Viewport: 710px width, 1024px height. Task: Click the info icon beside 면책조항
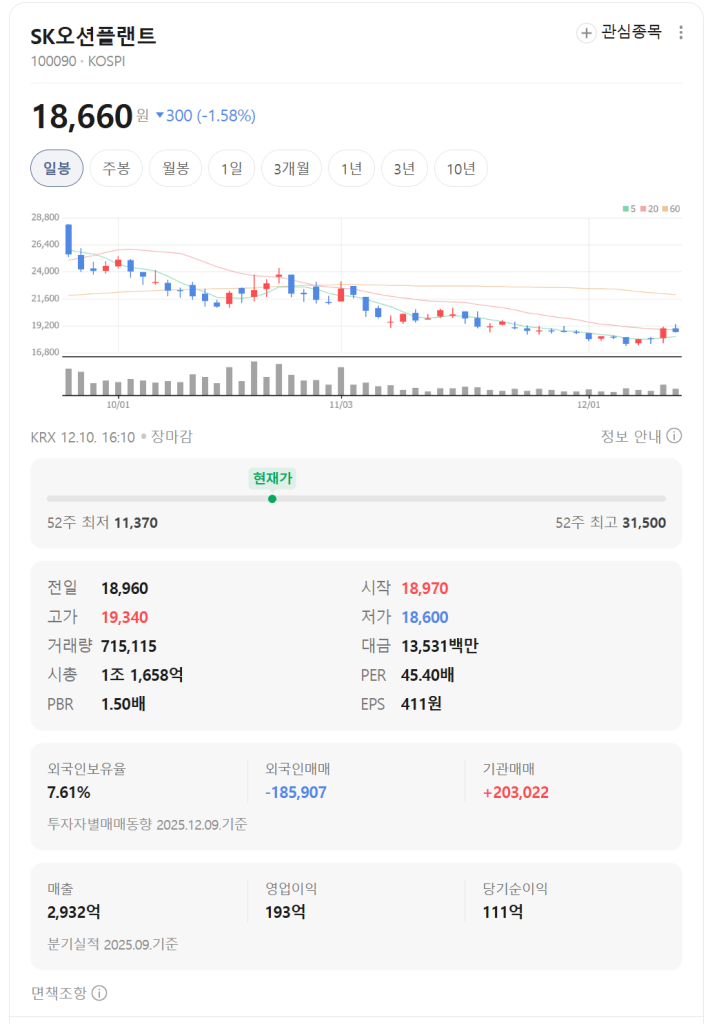coord(99,993)
